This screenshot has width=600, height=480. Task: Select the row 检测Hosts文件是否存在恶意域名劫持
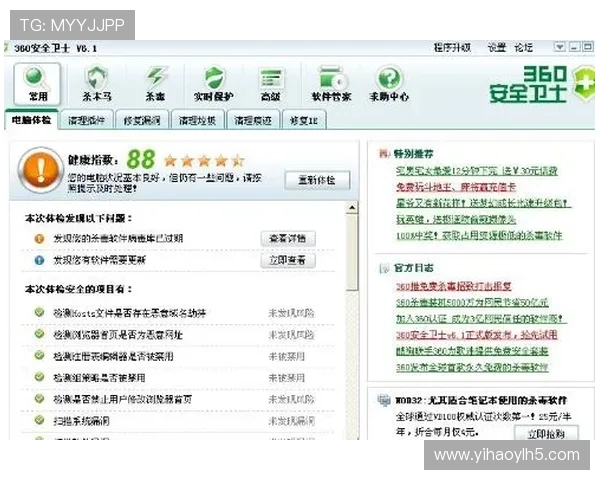pos(178,313)
